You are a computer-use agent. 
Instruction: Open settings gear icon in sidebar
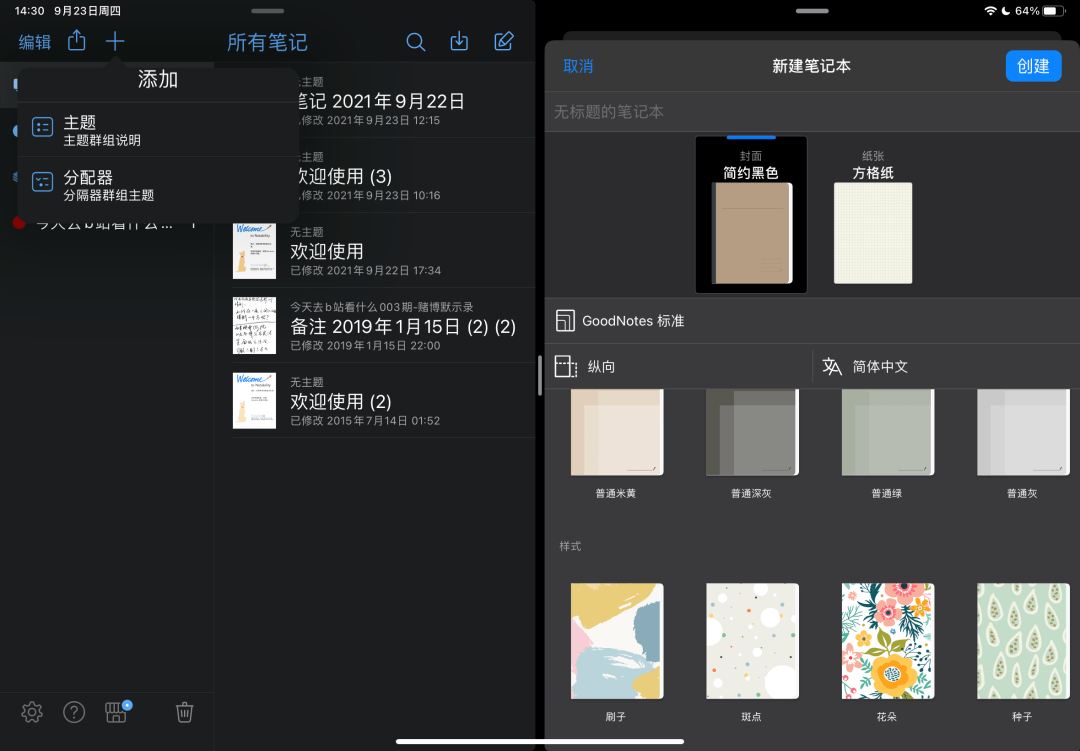pyautogui.click(x=32, y=712)
